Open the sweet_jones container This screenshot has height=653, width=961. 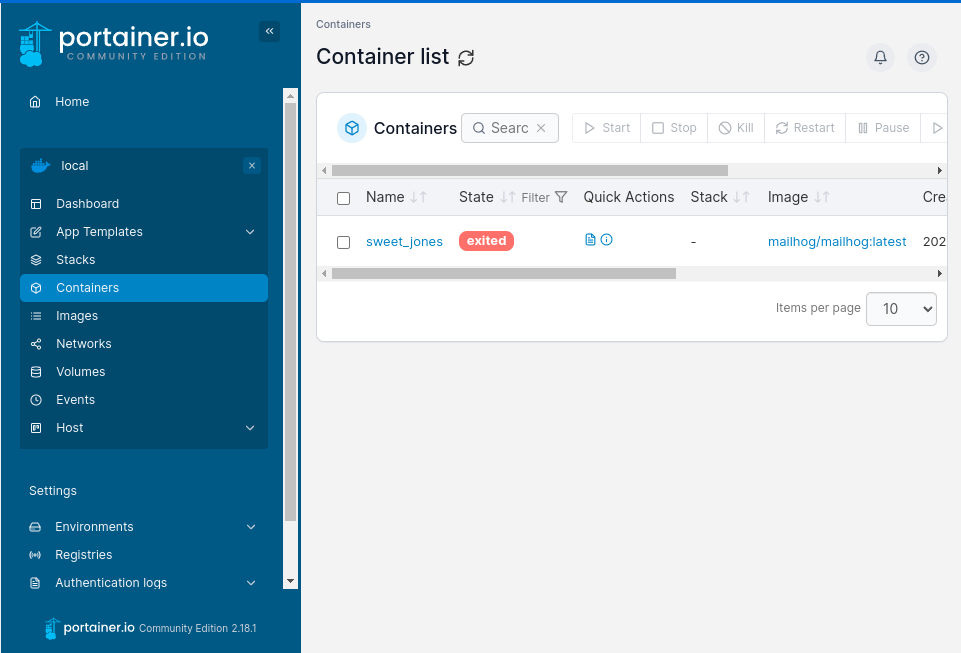pos(404,242)
